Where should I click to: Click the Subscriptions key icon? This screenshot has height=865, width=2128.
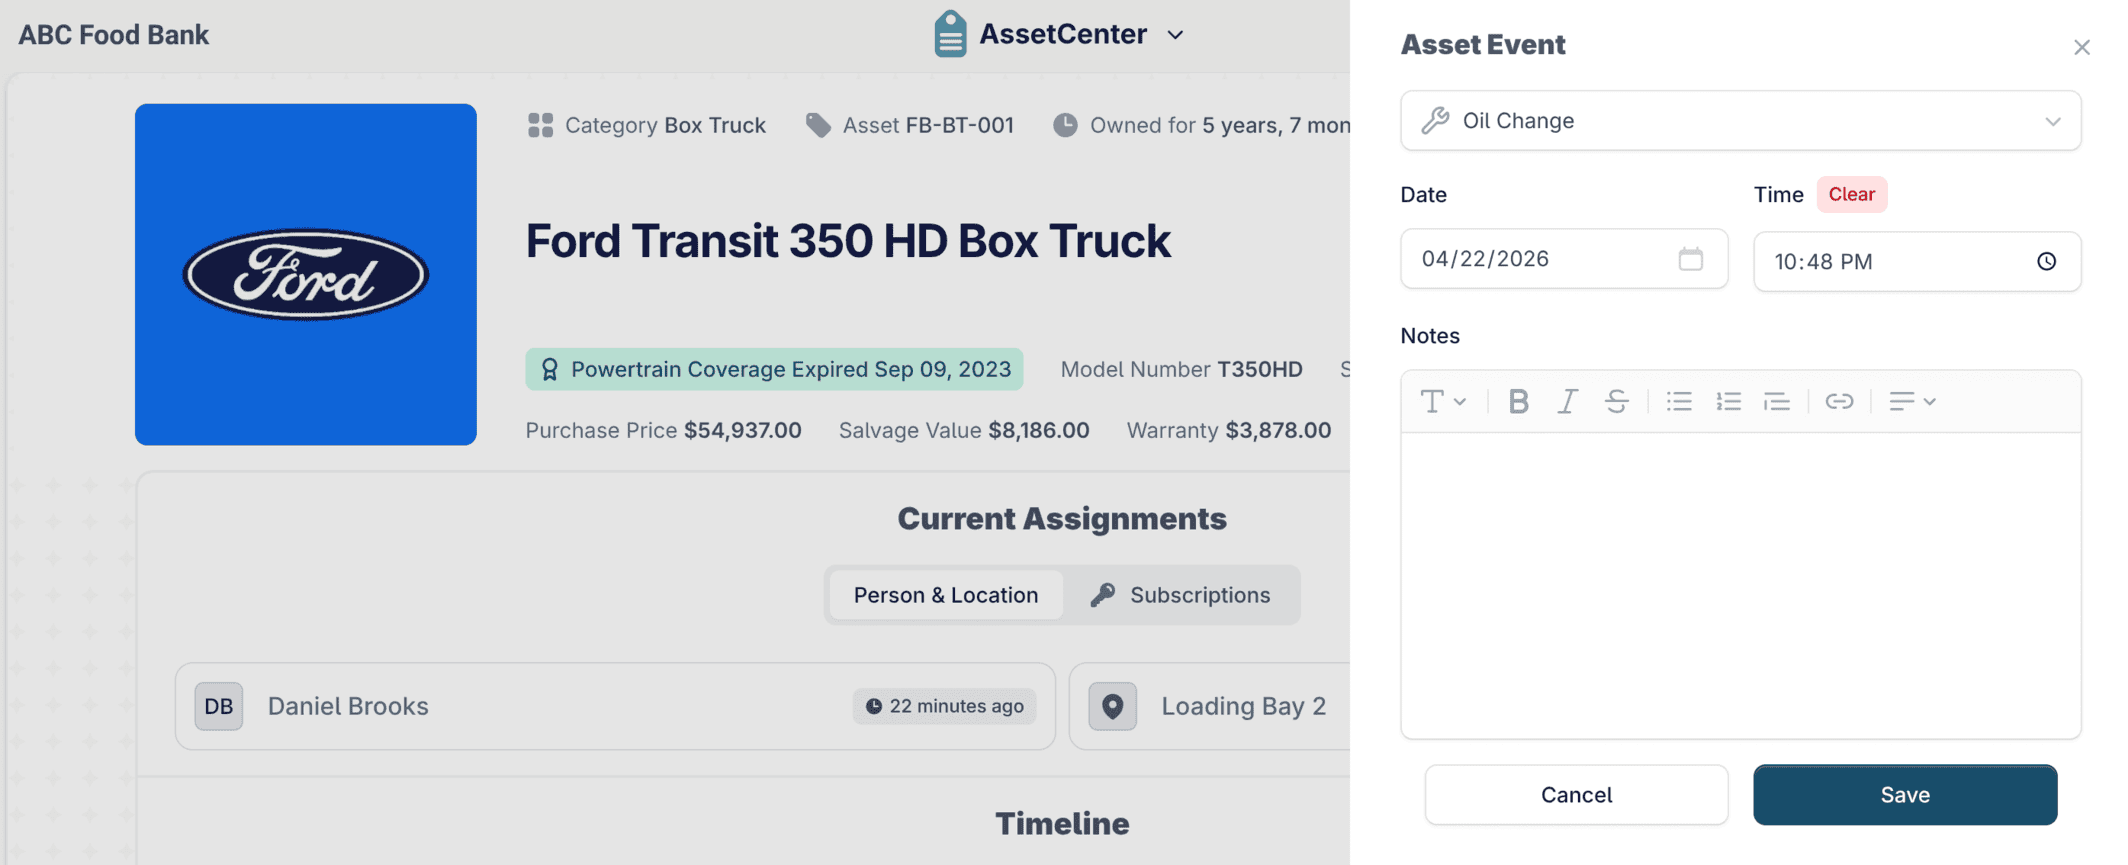pyautogui.click(x=1103, y=595)
